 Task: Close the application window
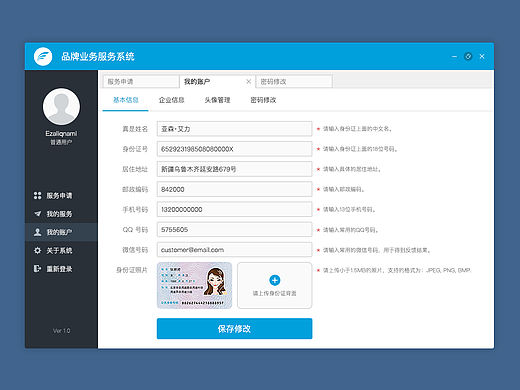482,56
